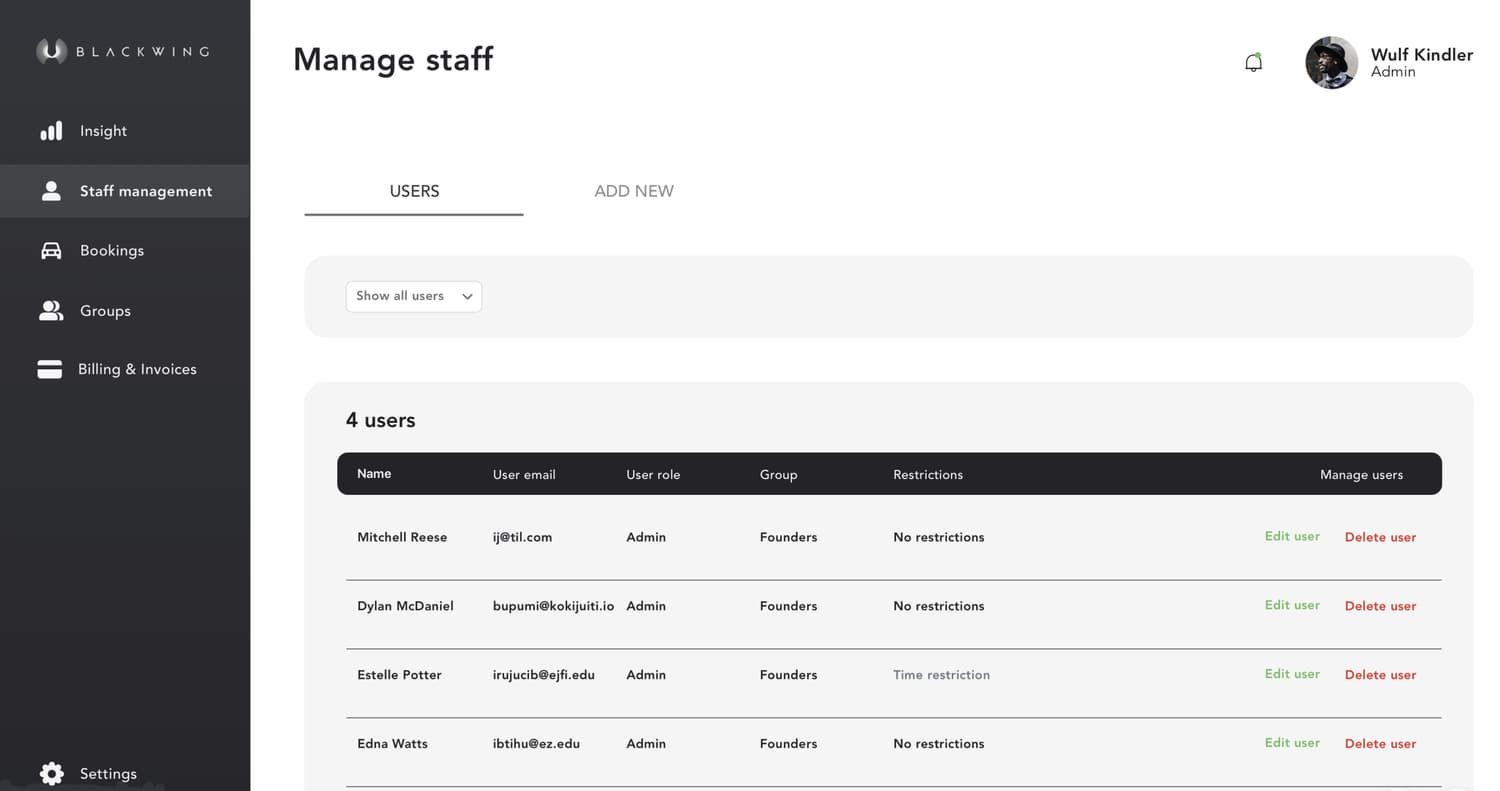The width and height of the screenshot is (1500, 791).
Task: Click the Name column header
Action: (x=374, y=473)
